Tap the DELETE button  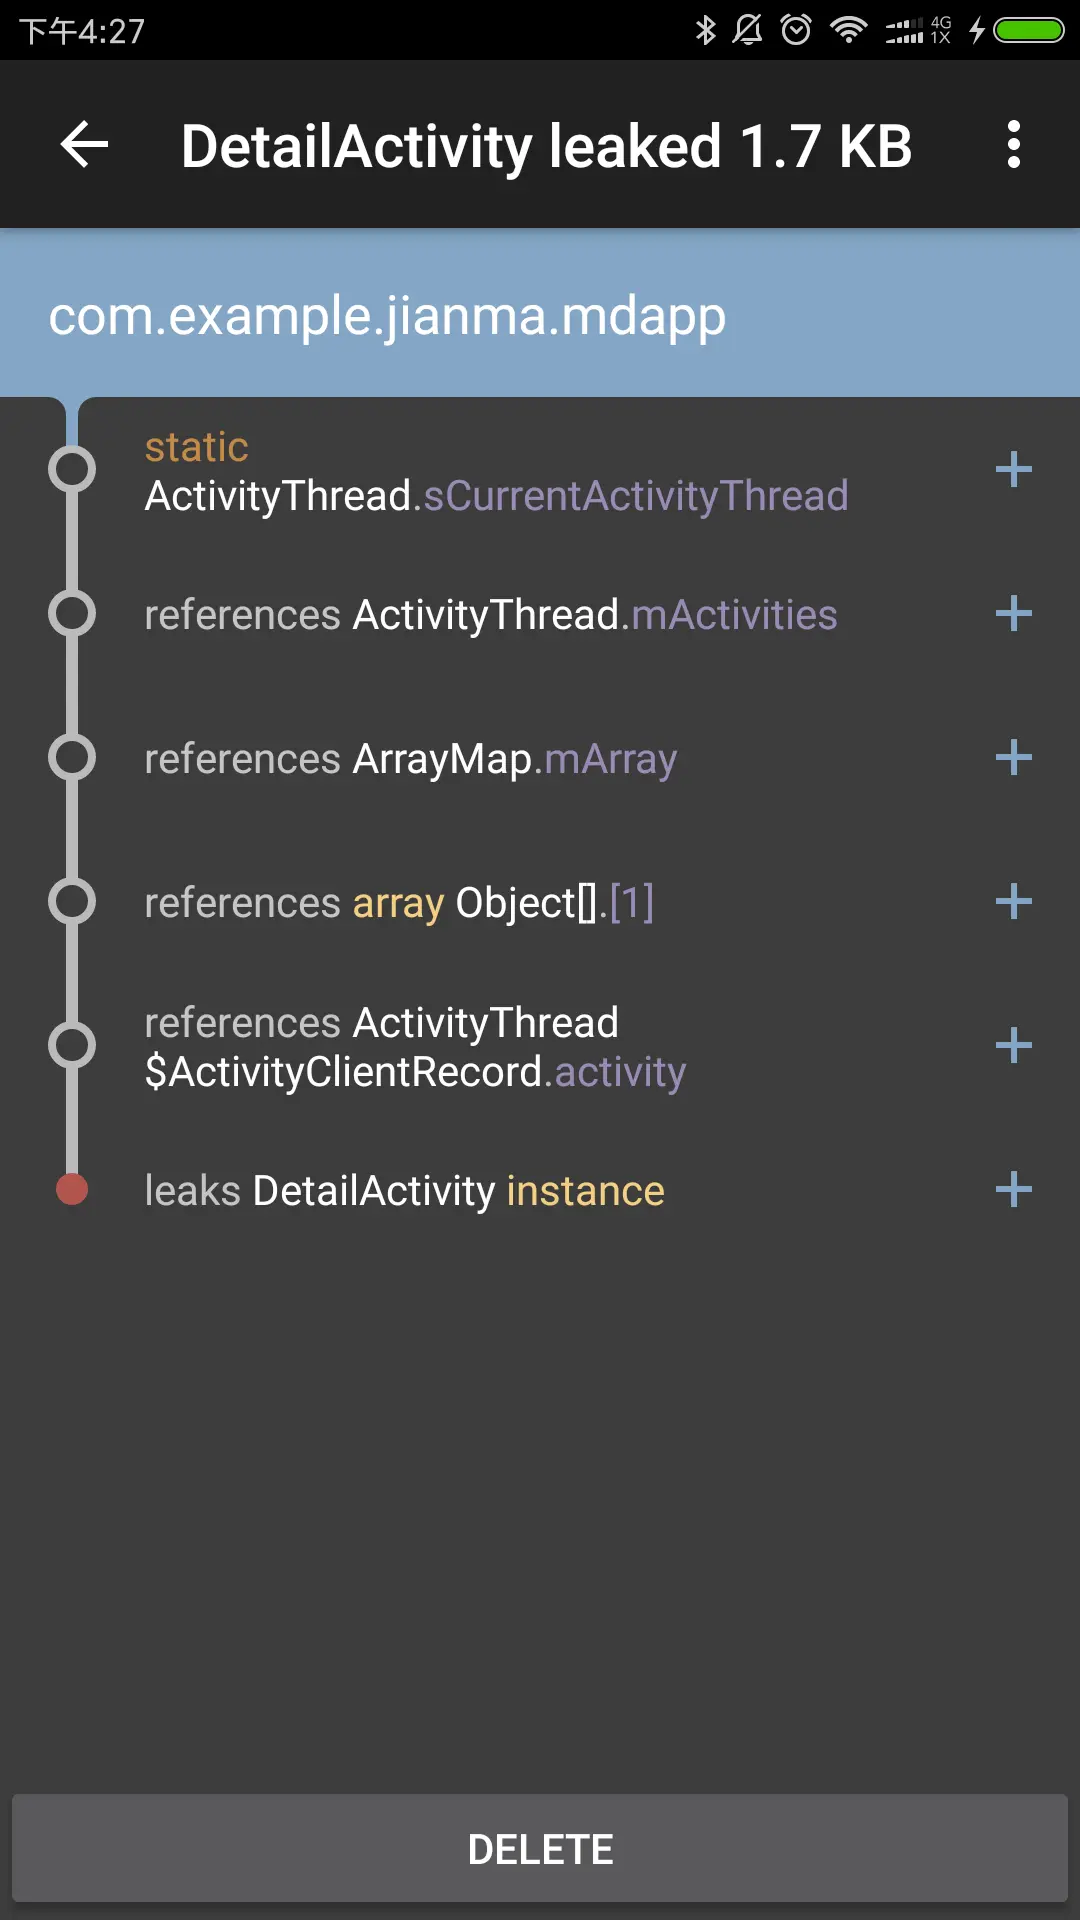[540, 1848]
